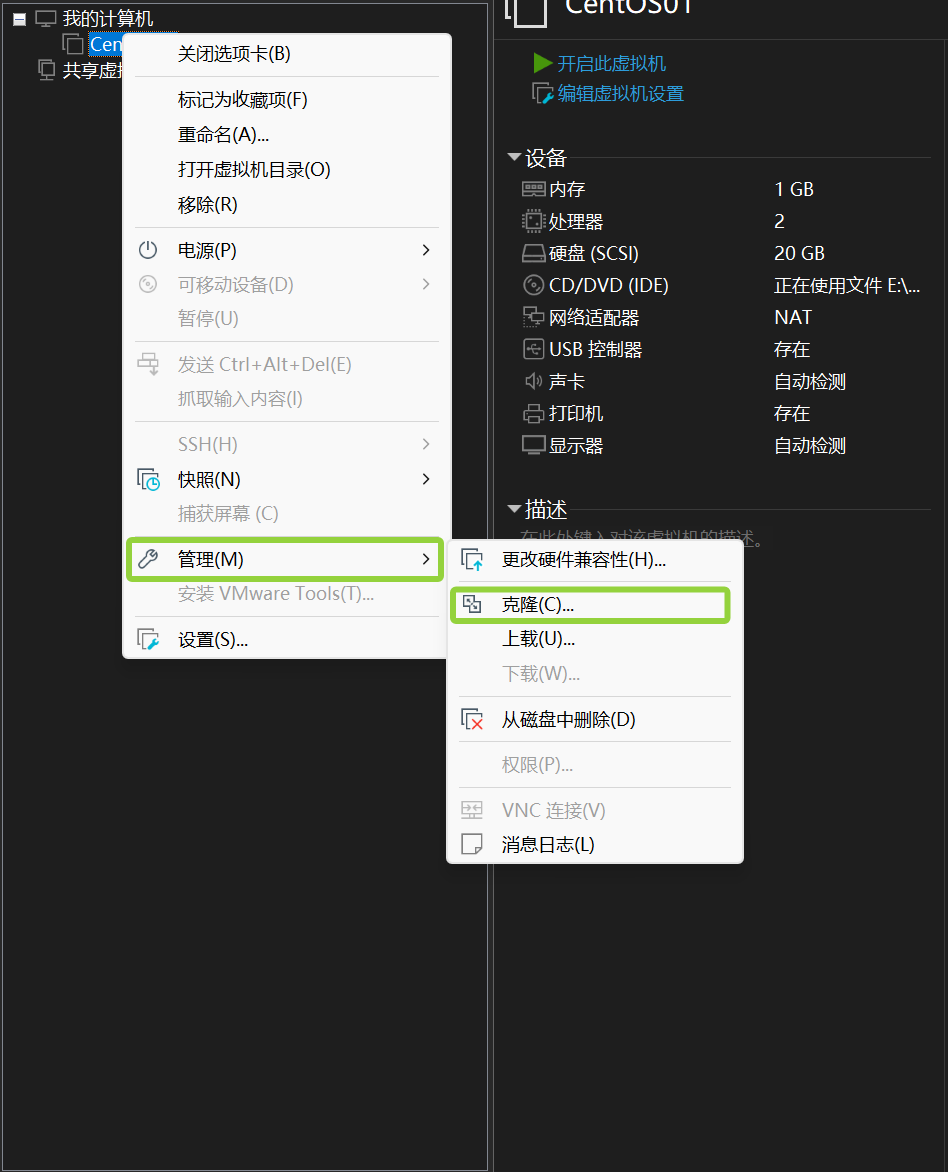Click the sound card speaker icon
The width and height of the screenshot is (948, 1172).
[534, 381]
